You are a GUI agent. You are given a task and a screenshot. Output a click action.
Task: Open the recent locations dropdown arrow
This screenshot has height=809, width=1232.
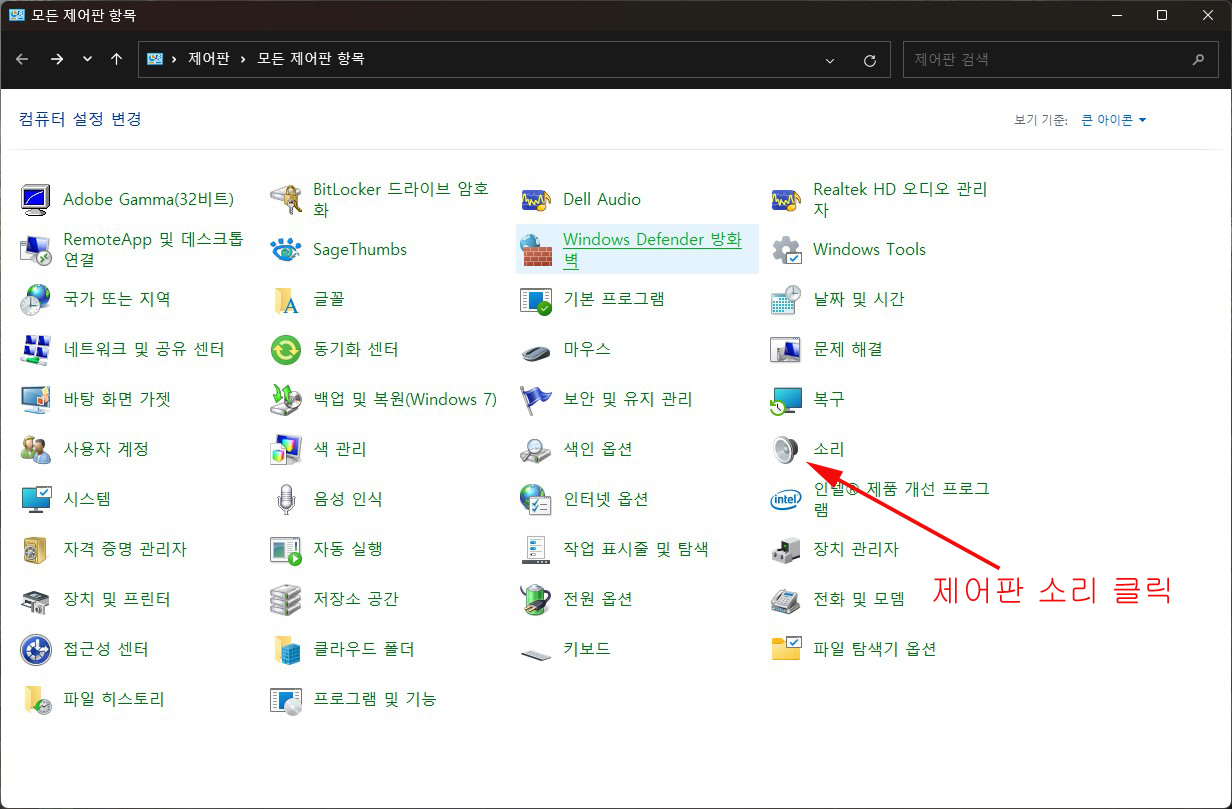(x=87, y=59)
